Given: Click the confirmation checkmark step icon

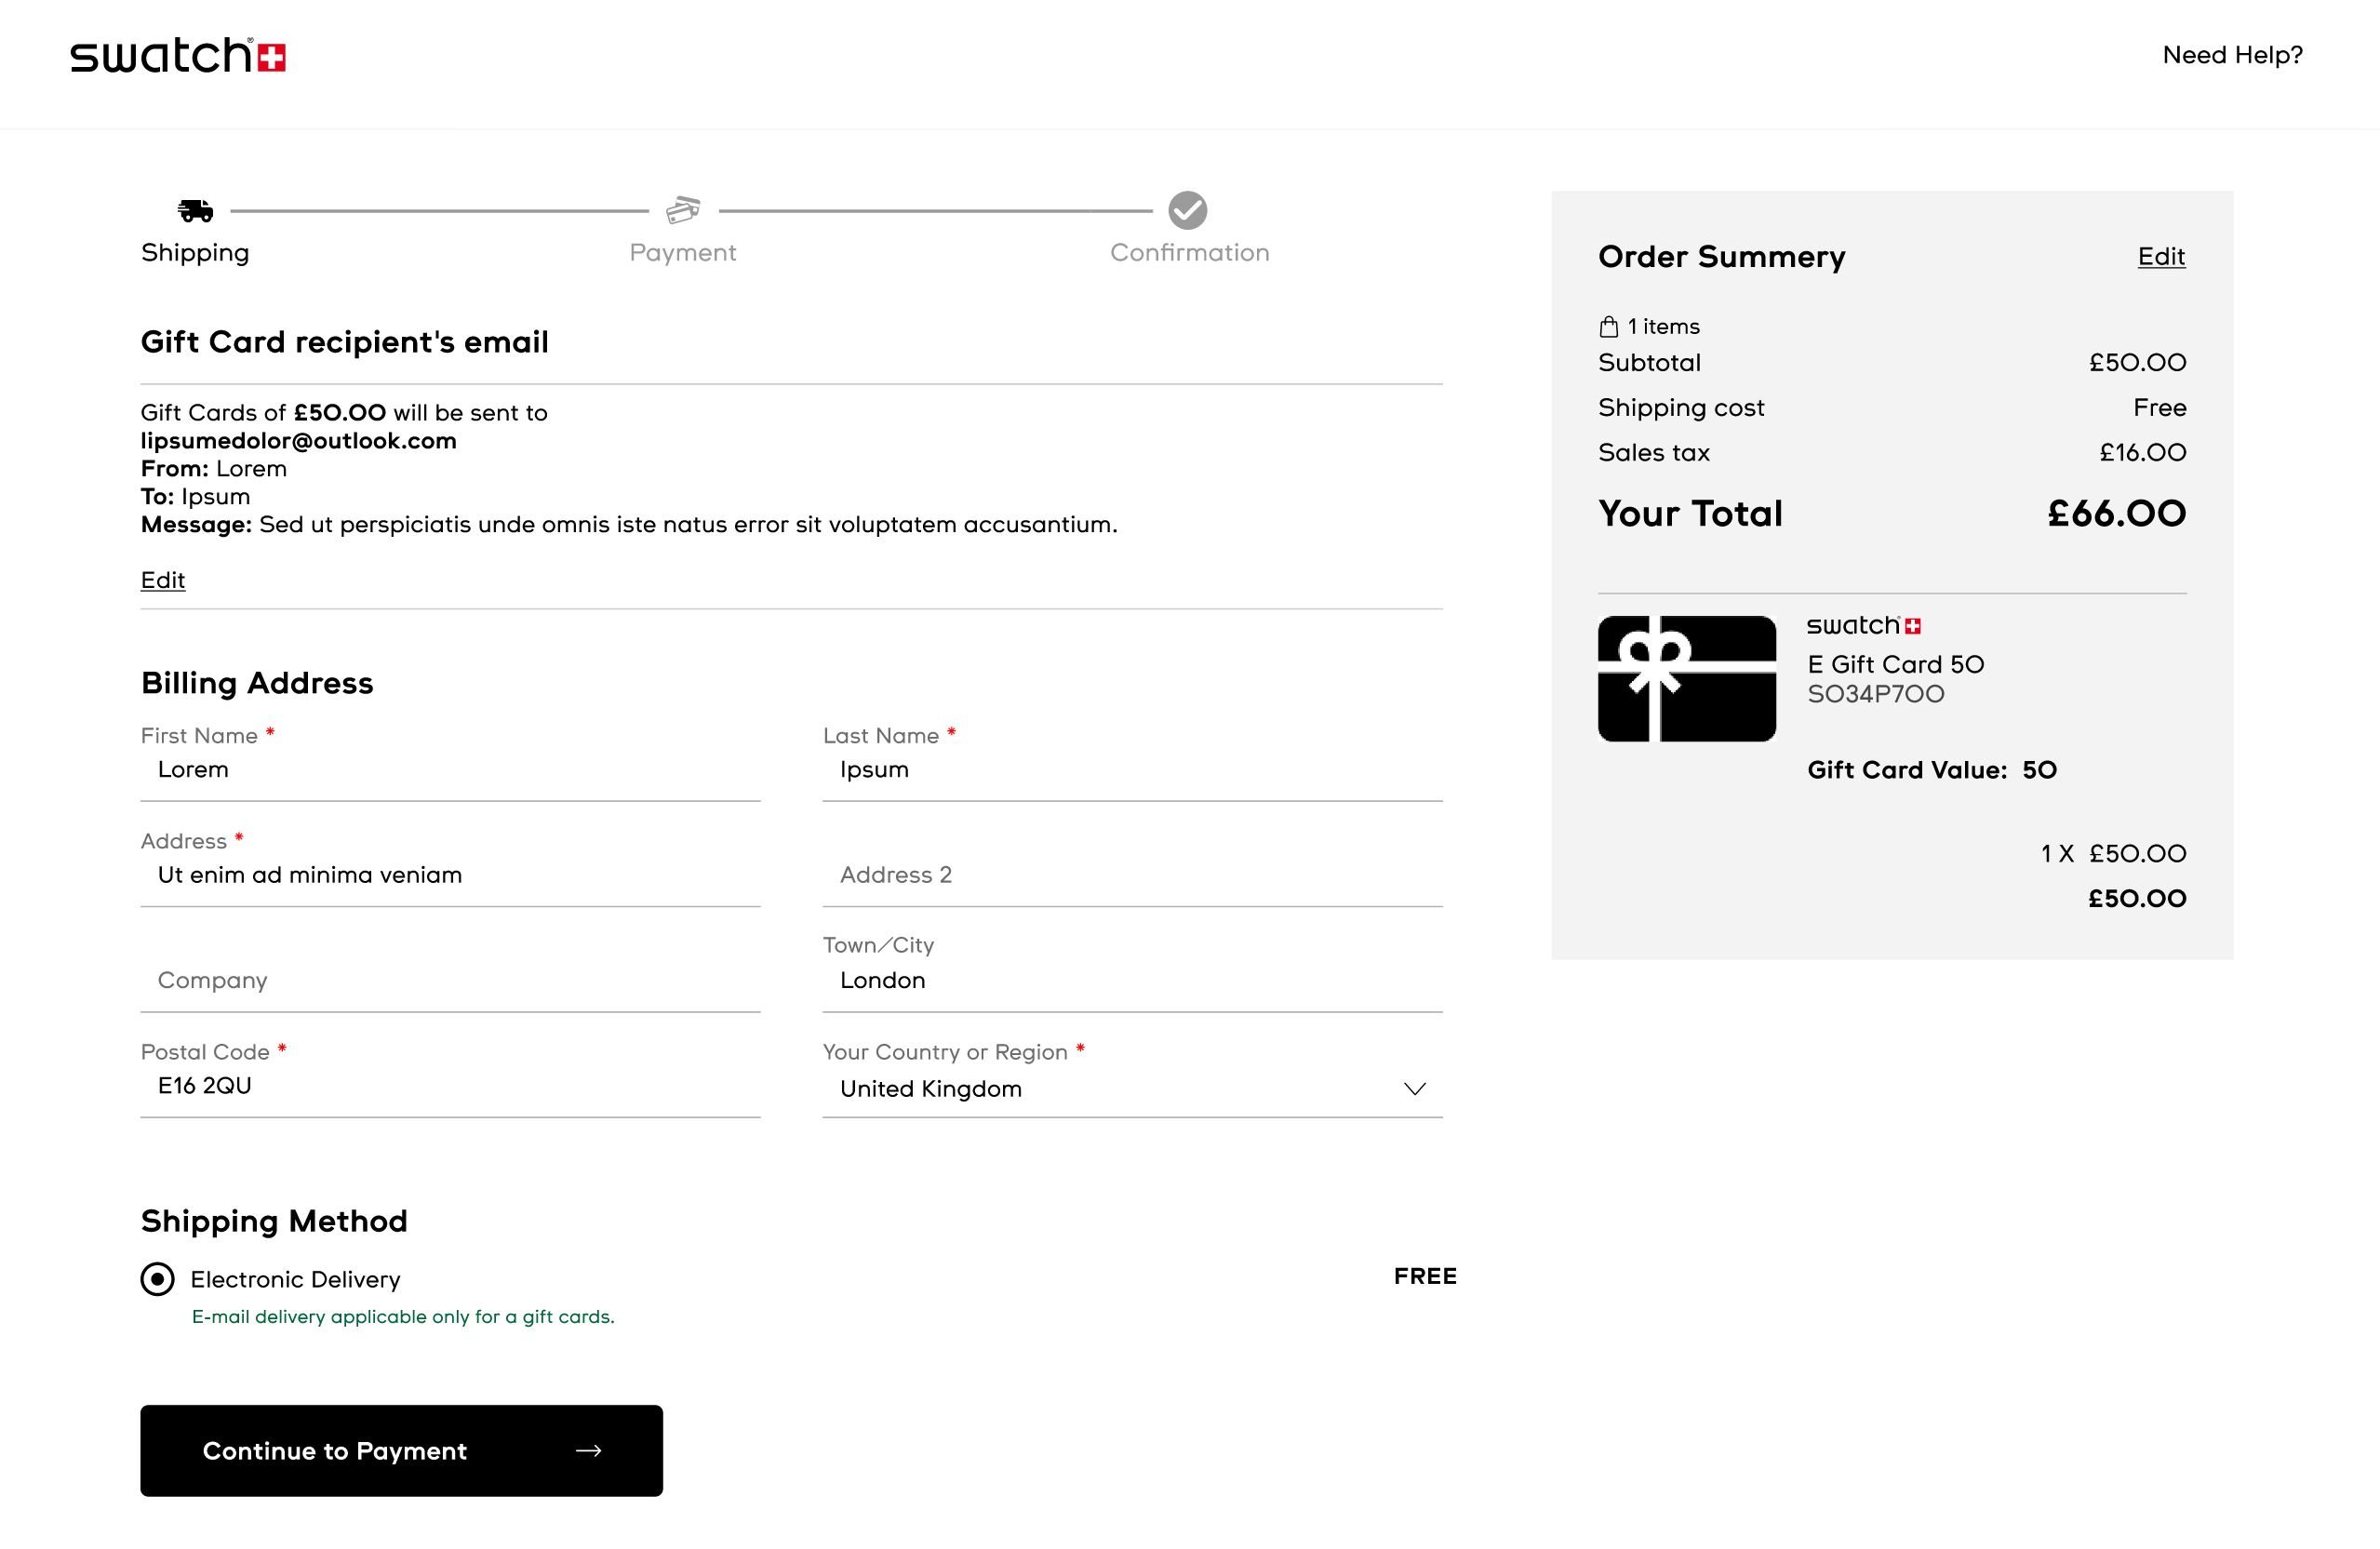Looking at the screenshot, I should [x=1187, y=210].
